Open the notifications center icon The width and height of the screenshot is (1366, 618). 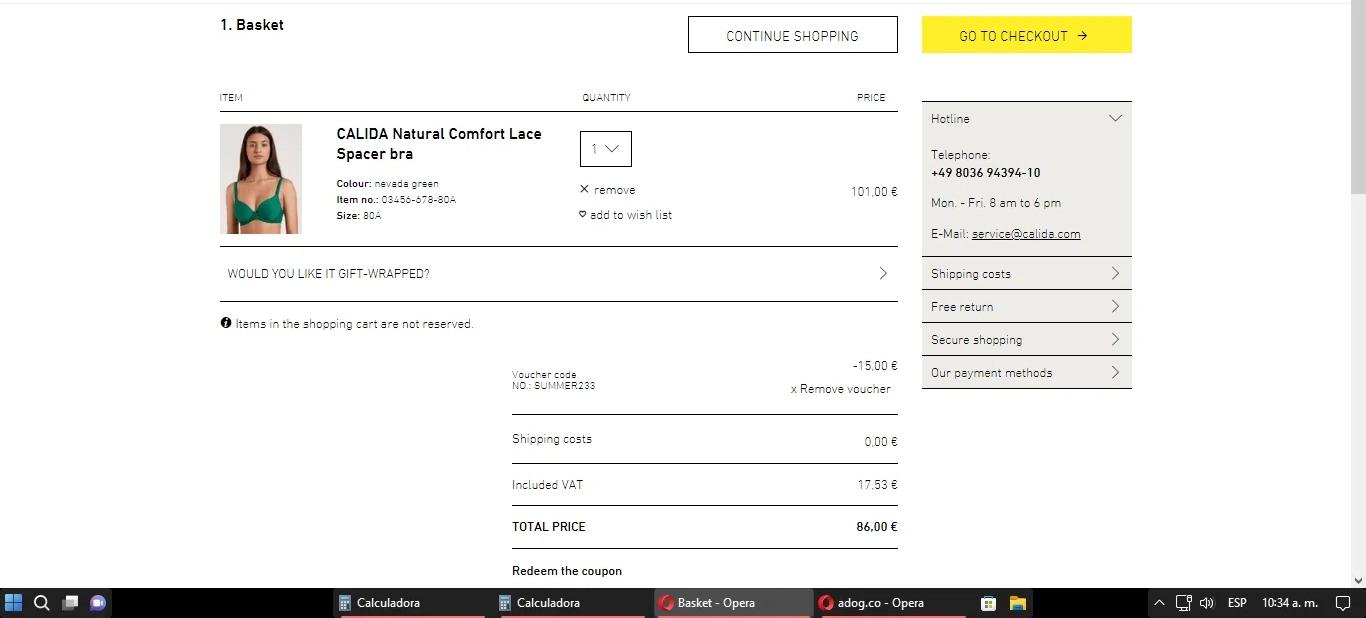(x=1343, y=603)
